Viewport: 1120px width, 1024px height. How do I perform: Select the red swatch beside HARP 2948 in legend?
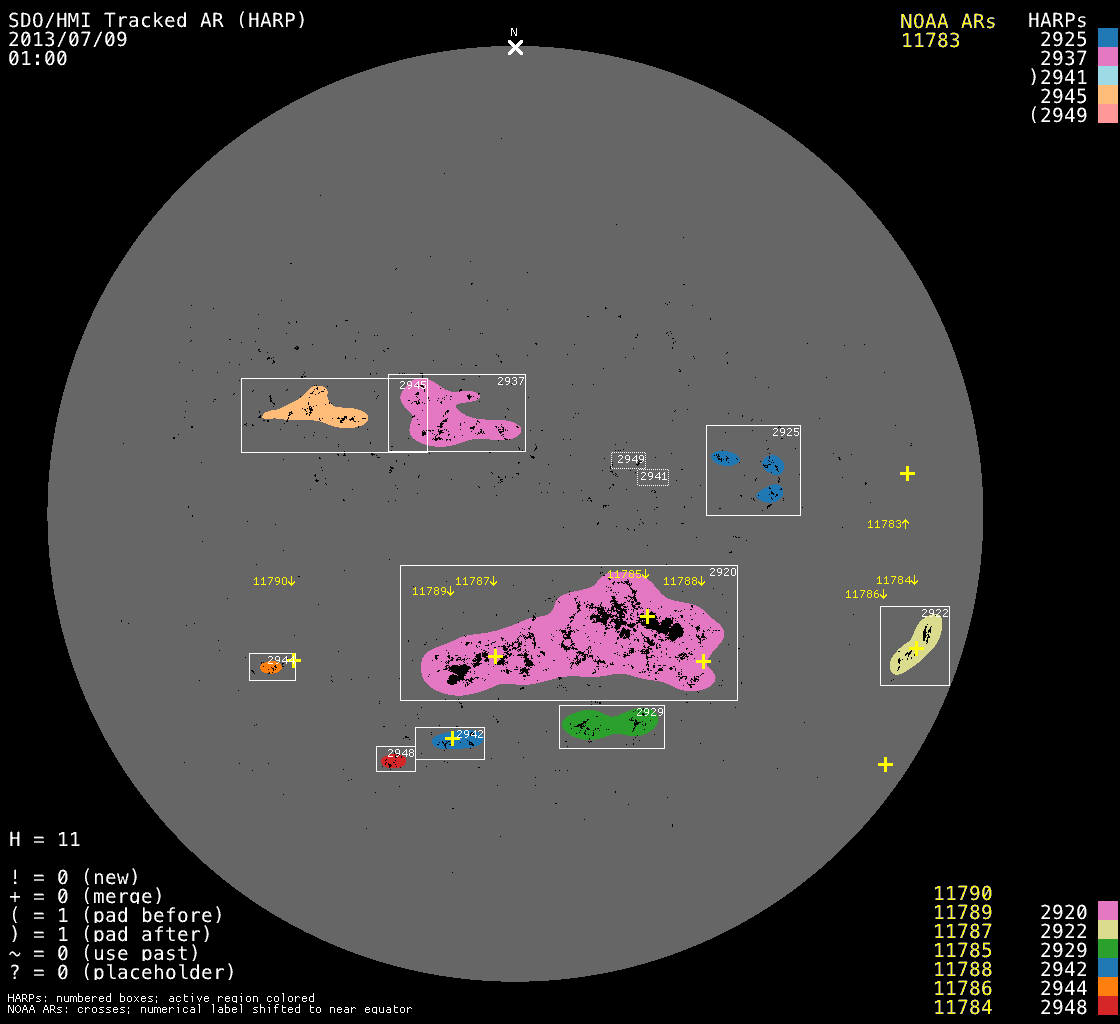point(1107,1006)
